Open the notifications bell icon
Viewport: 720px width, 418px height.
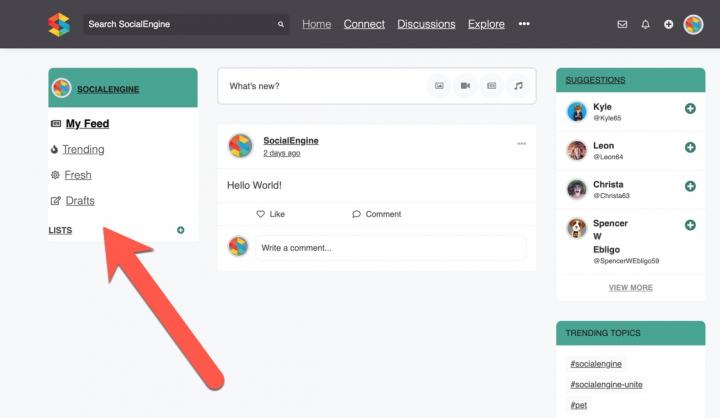click(x=645, y=24)
